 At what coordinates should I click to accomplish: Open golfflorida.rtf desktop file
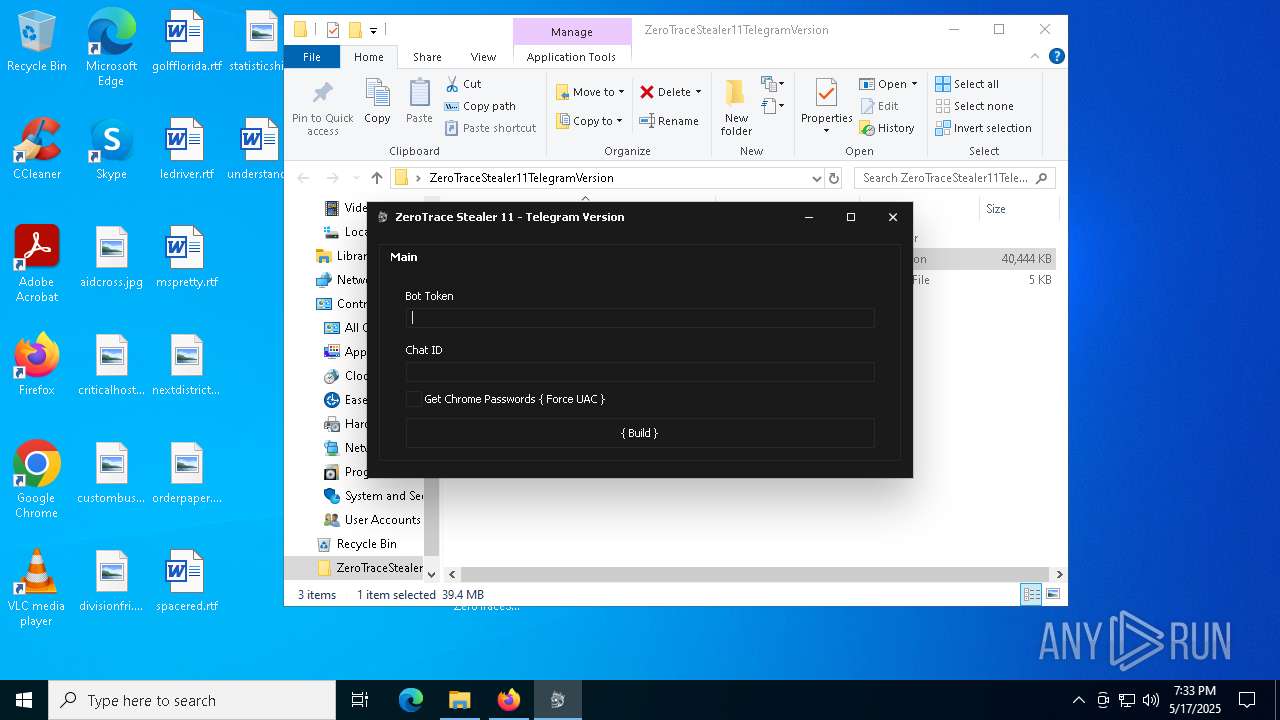point(185,41)
